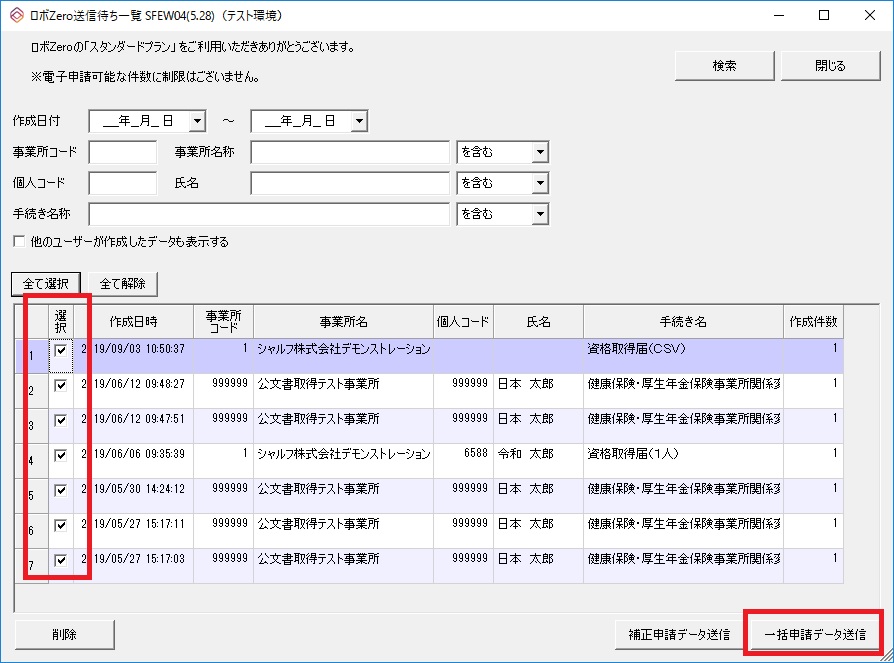Viewport: 894px width, 663px height.
Task: Expand the 手続き名称 を含む match dropdown
Action: 540,215
